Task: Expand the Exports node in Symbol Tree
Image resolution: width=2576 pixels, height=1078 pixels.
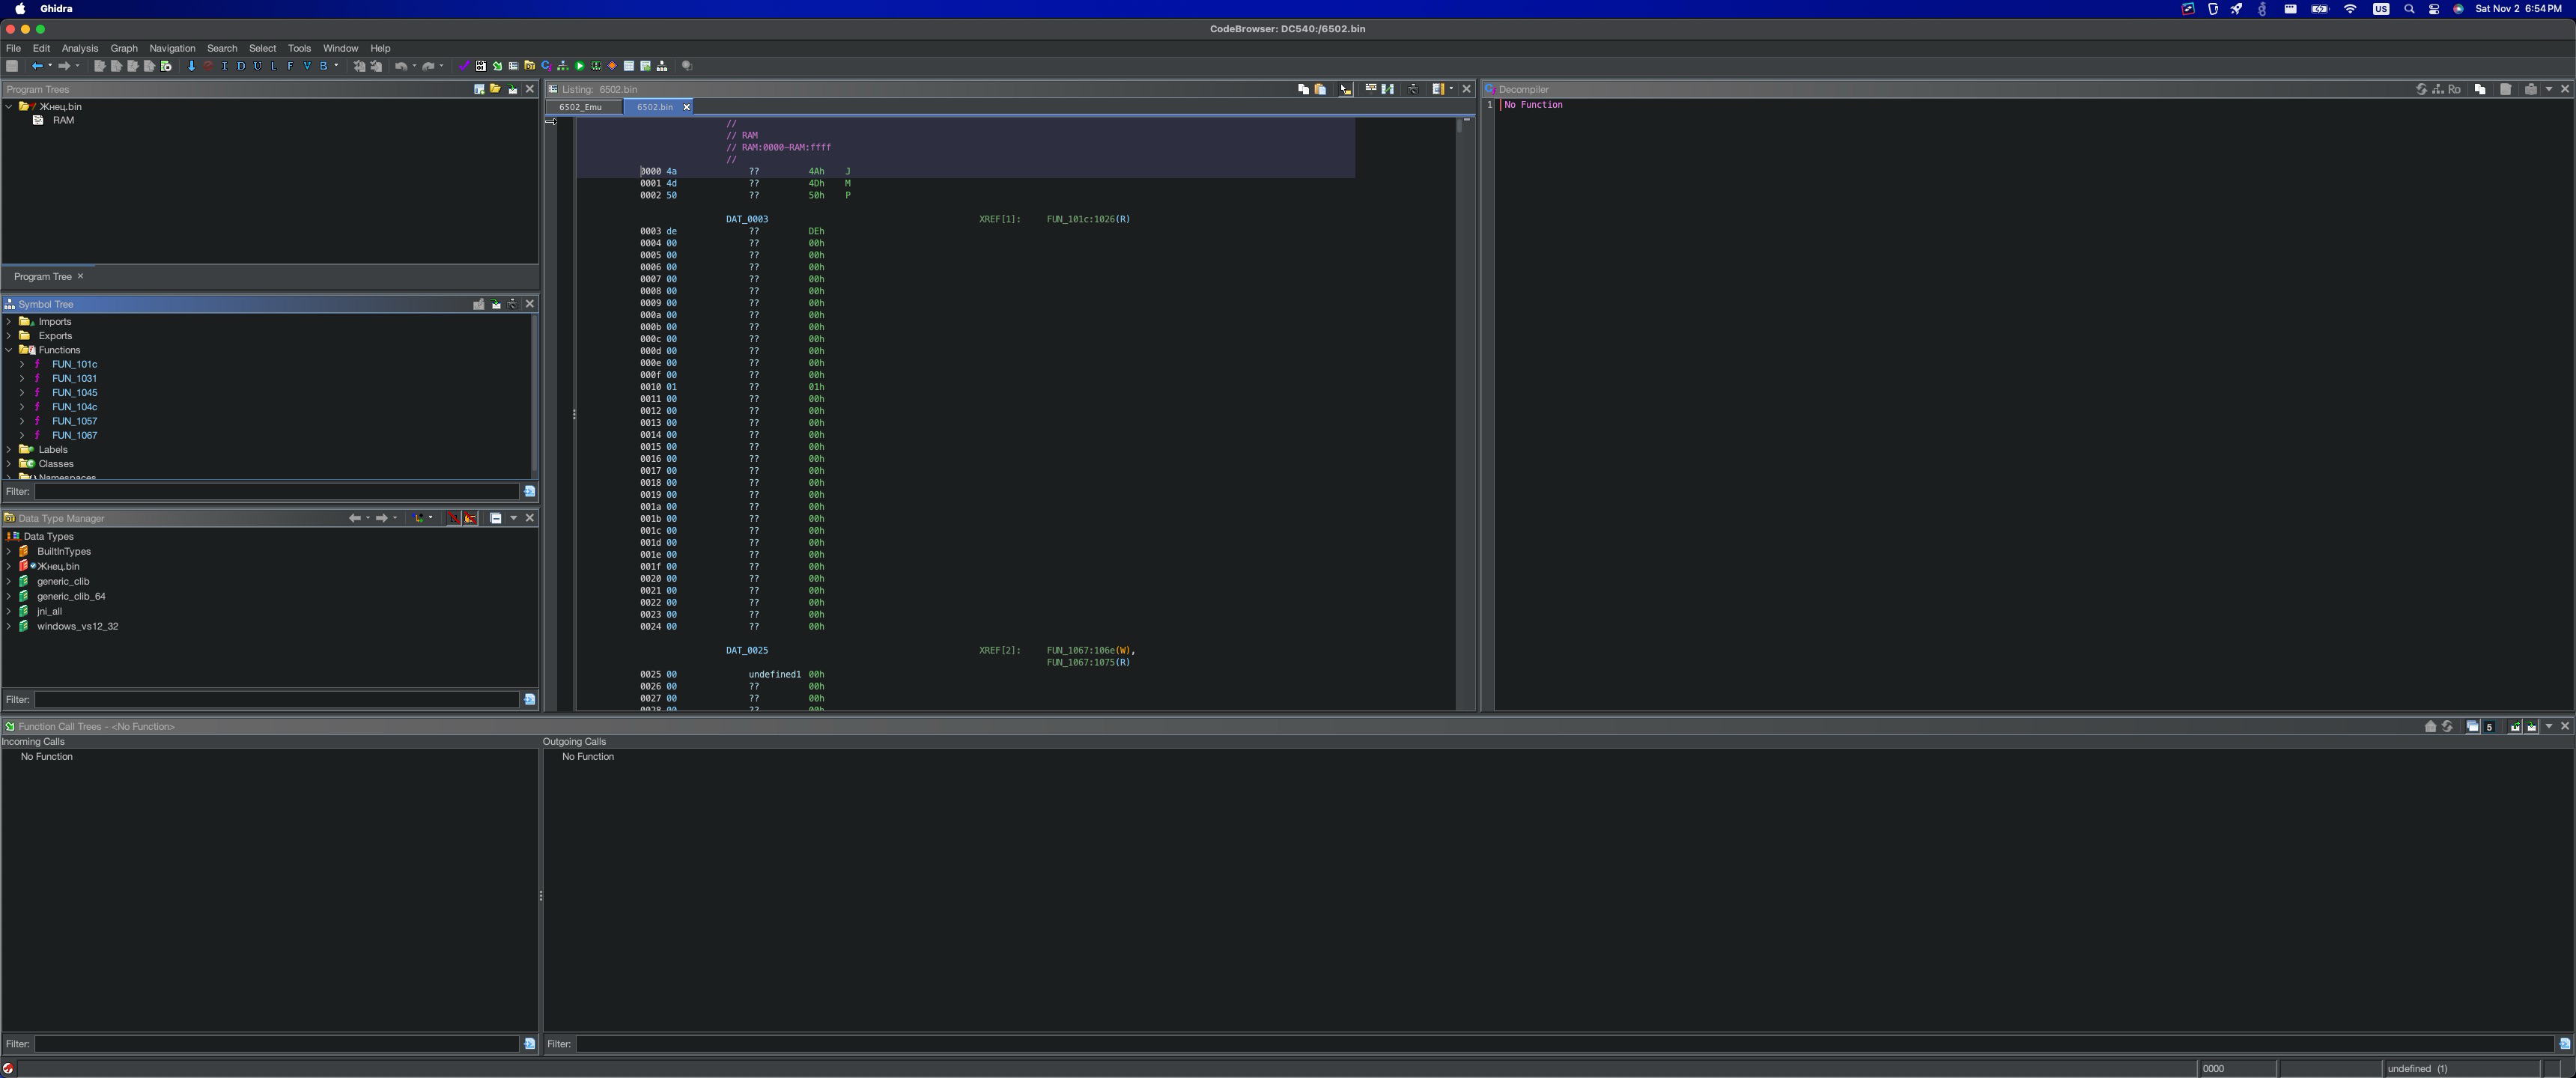Action: (9, 336)
